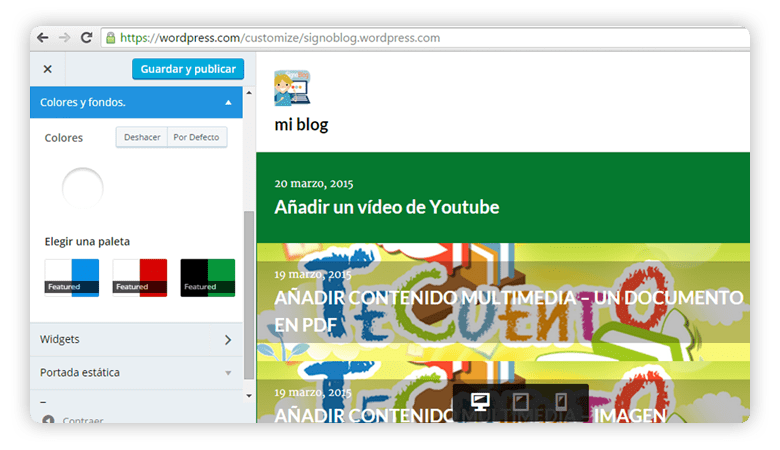Click the sidebar scrollbar up arrow
The image size is (780, 450).
point(249,93)
